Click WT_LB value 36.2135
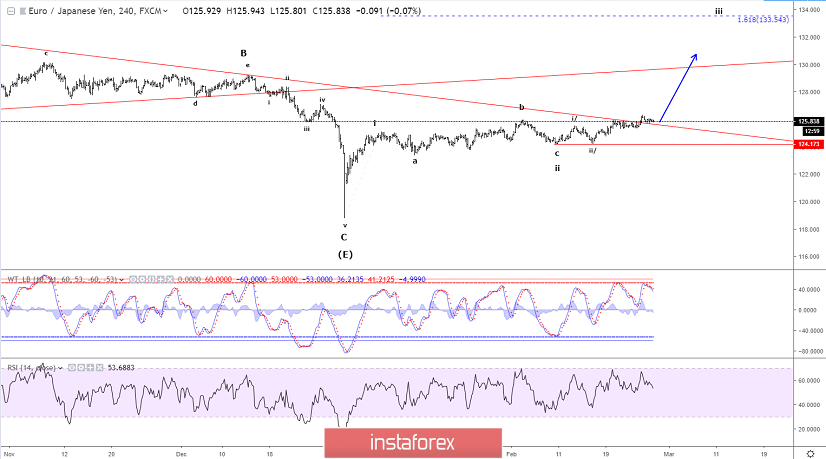The width and height of the screenshot is (826, 459). coord(350,279)
